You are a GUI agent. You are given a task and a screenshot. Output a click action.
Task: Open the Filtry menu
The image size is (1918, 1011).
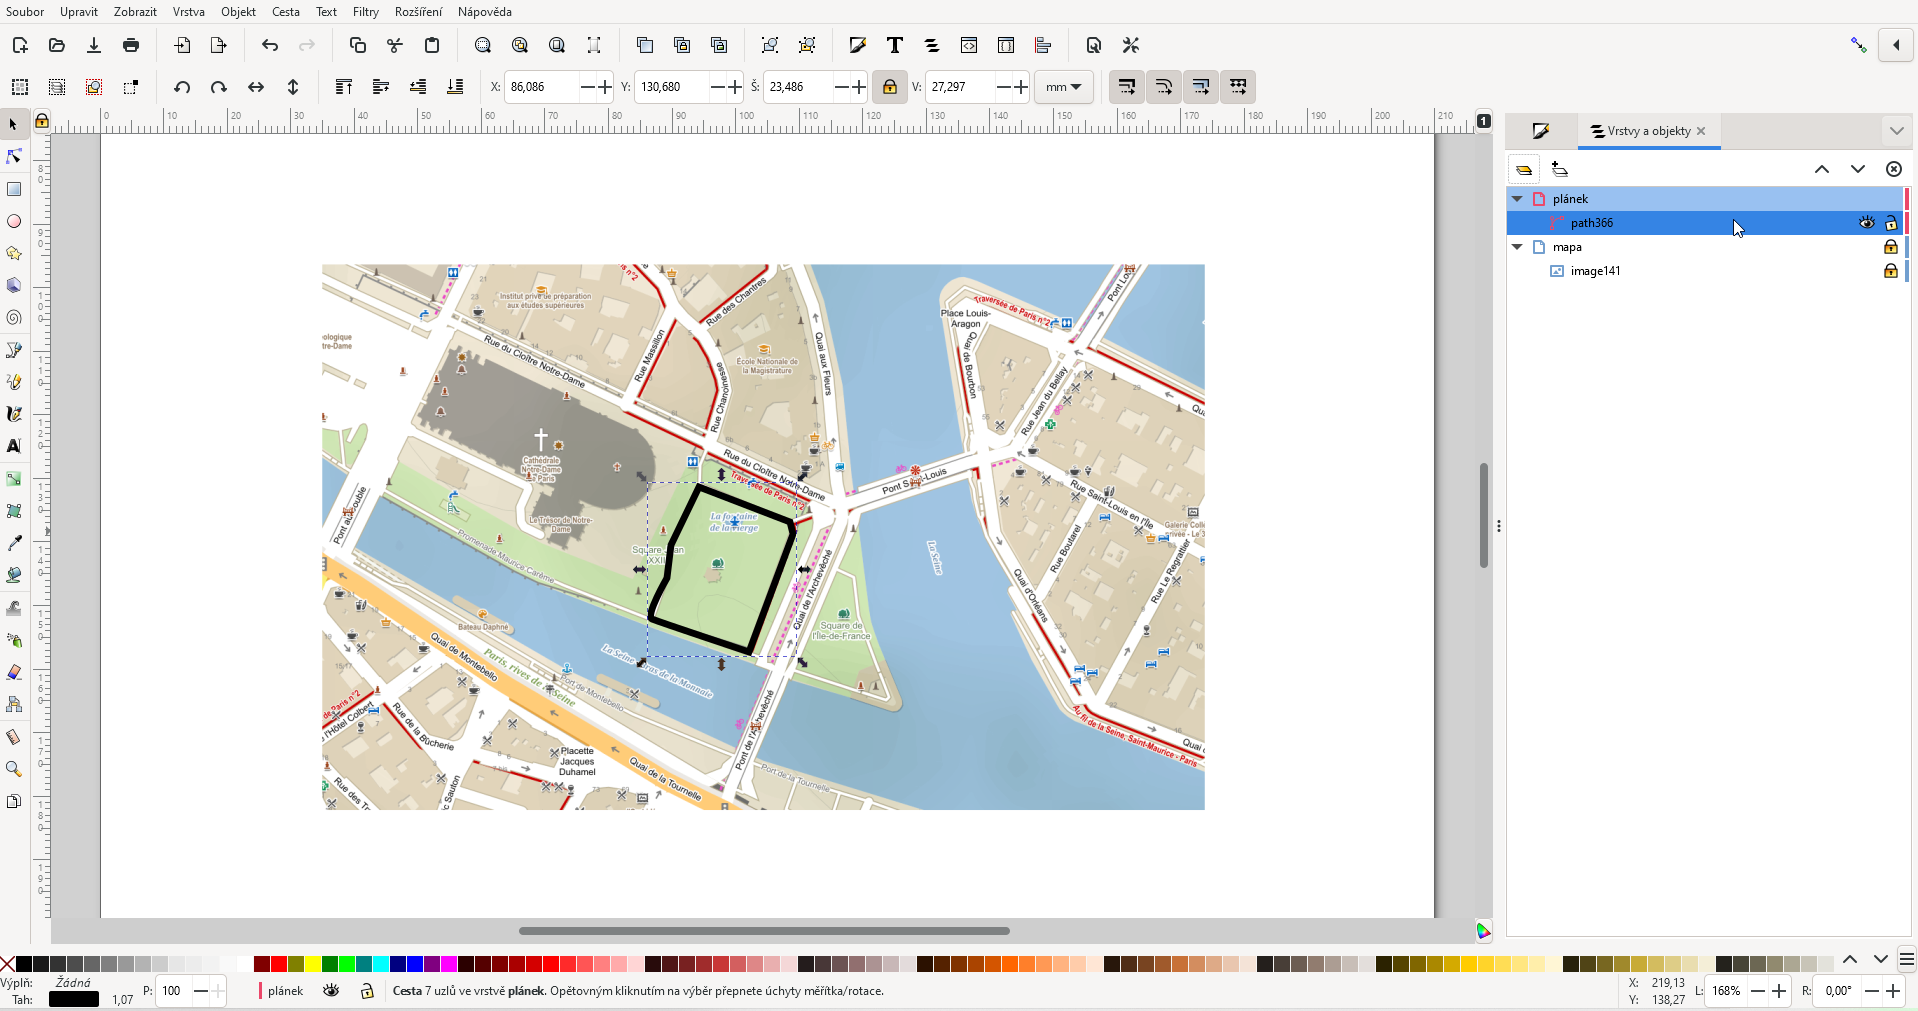pos(365,11)
